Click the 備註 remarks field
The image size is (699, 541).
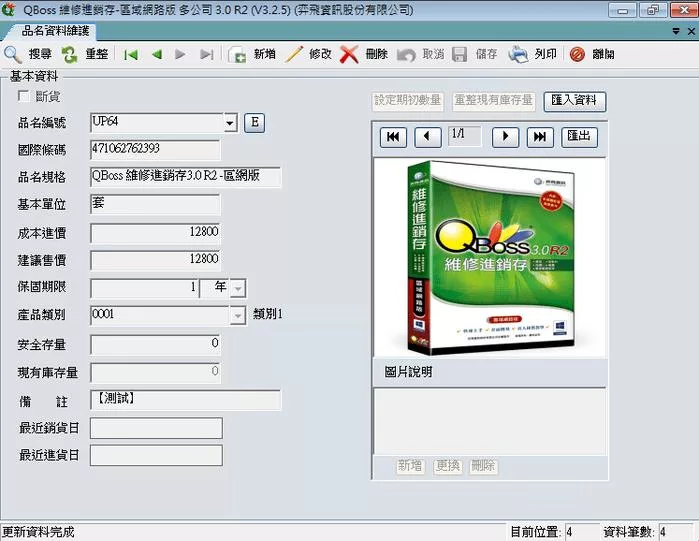(185, 400)
